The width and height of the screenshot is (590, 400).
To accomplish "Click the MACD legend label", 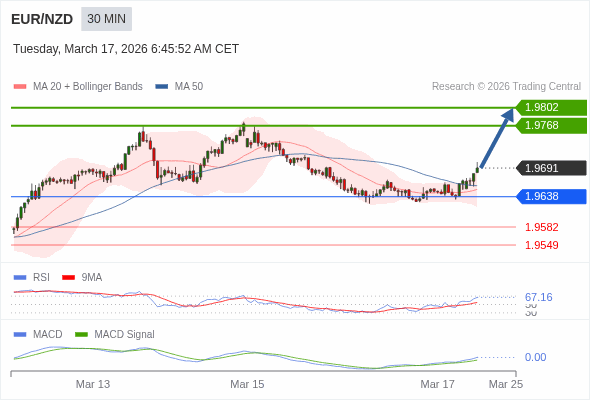I will pos(47,335).
